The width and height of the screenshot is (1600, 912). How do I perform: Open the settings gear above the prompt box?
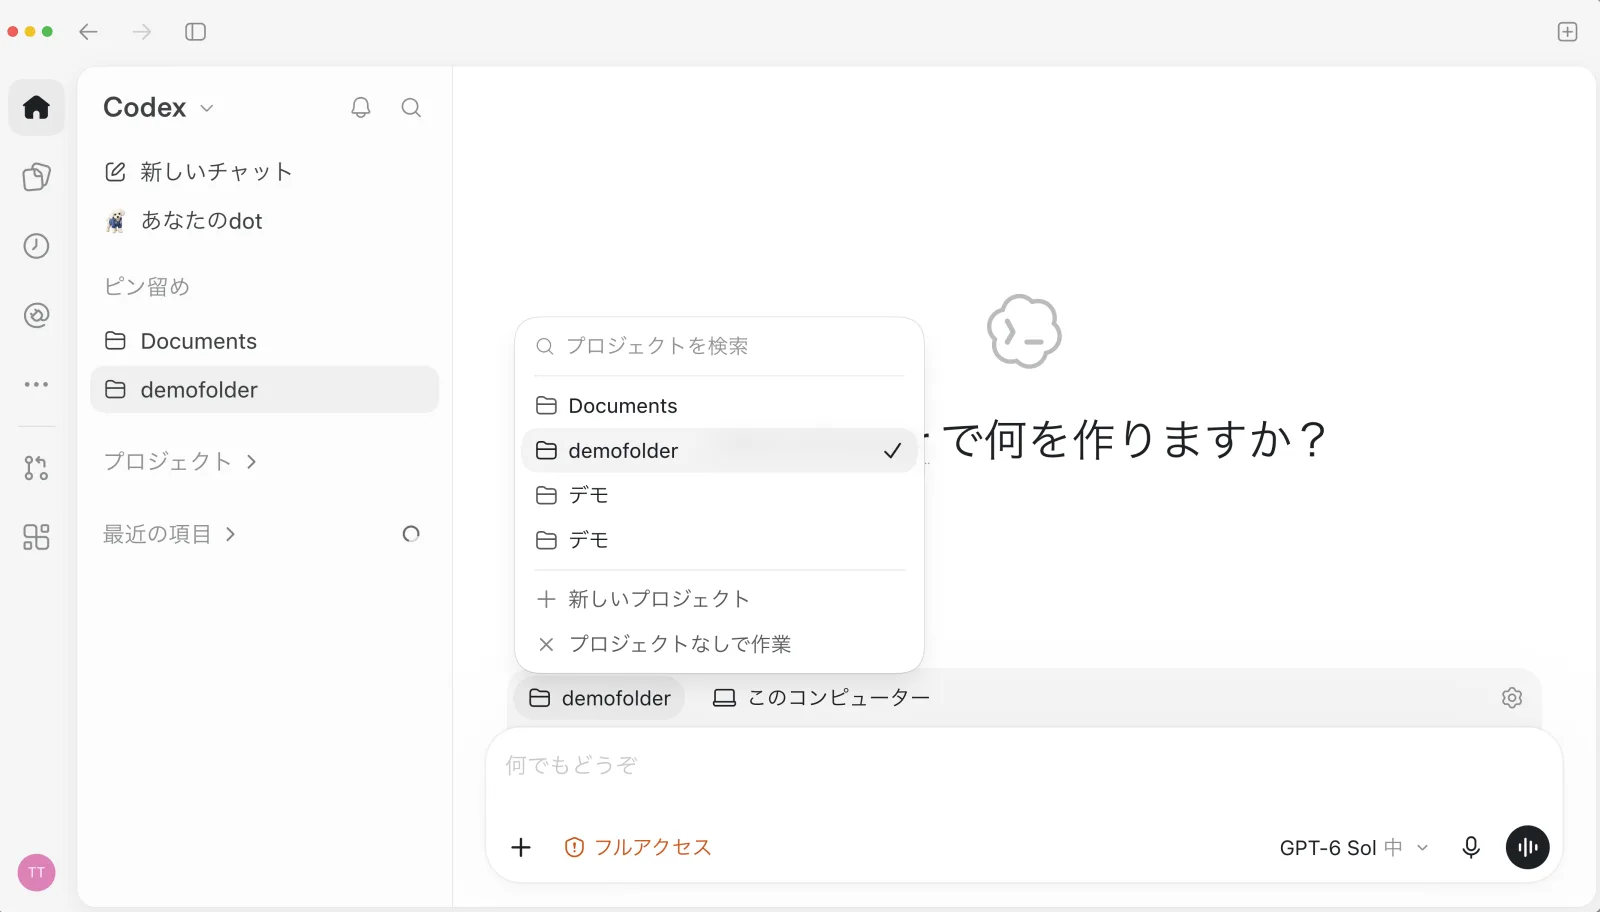pos(1512,698)
